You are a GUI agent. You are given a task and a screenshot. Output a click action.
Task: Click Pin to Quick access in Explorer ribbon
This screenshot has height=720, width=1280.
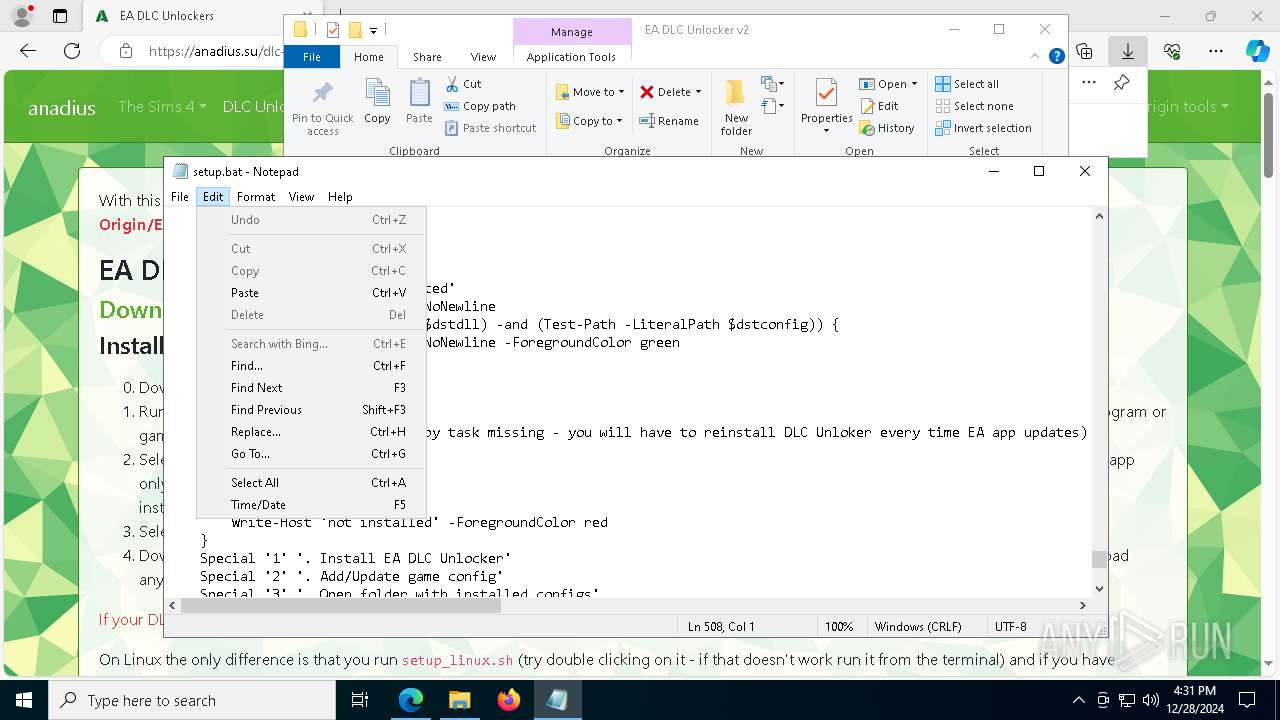click(x=322, y=108)
